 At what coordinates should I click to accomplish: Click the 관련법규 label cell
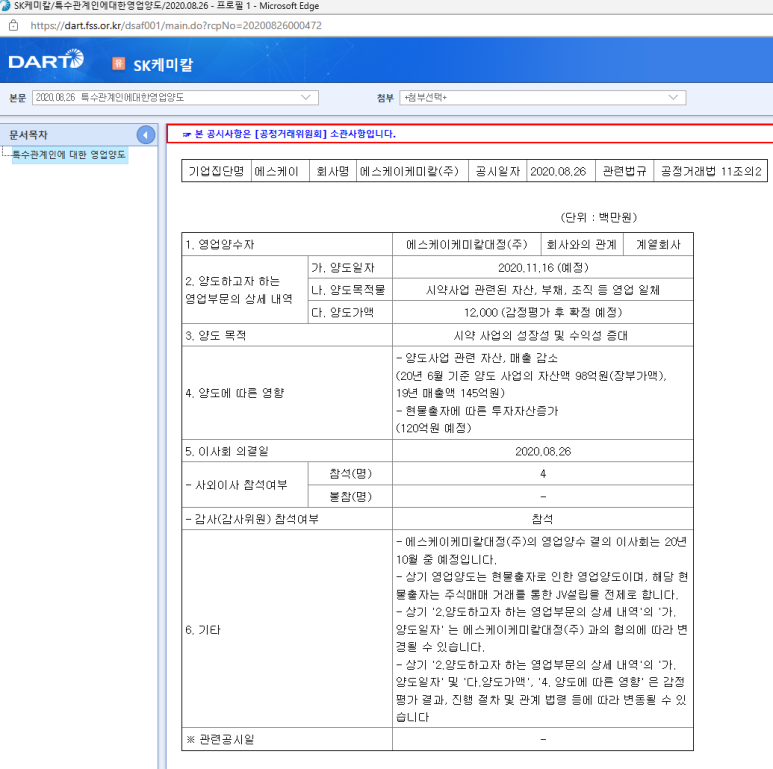624,171
